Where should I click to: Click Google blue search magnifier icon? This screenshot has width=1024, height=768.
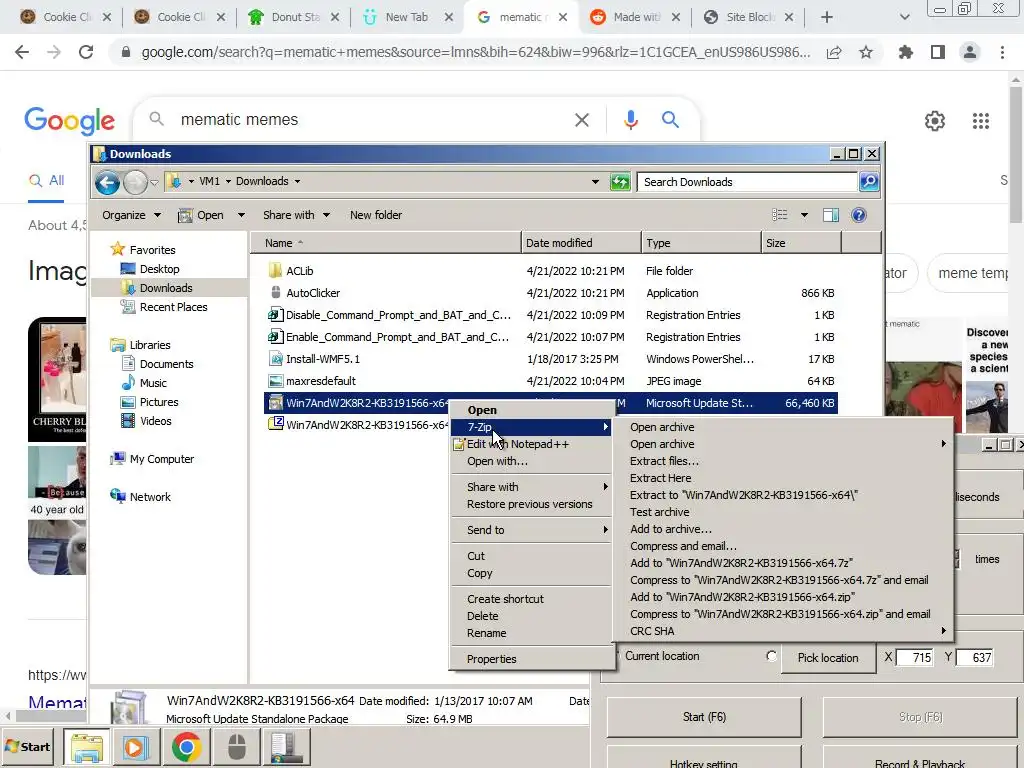point(670,120)
